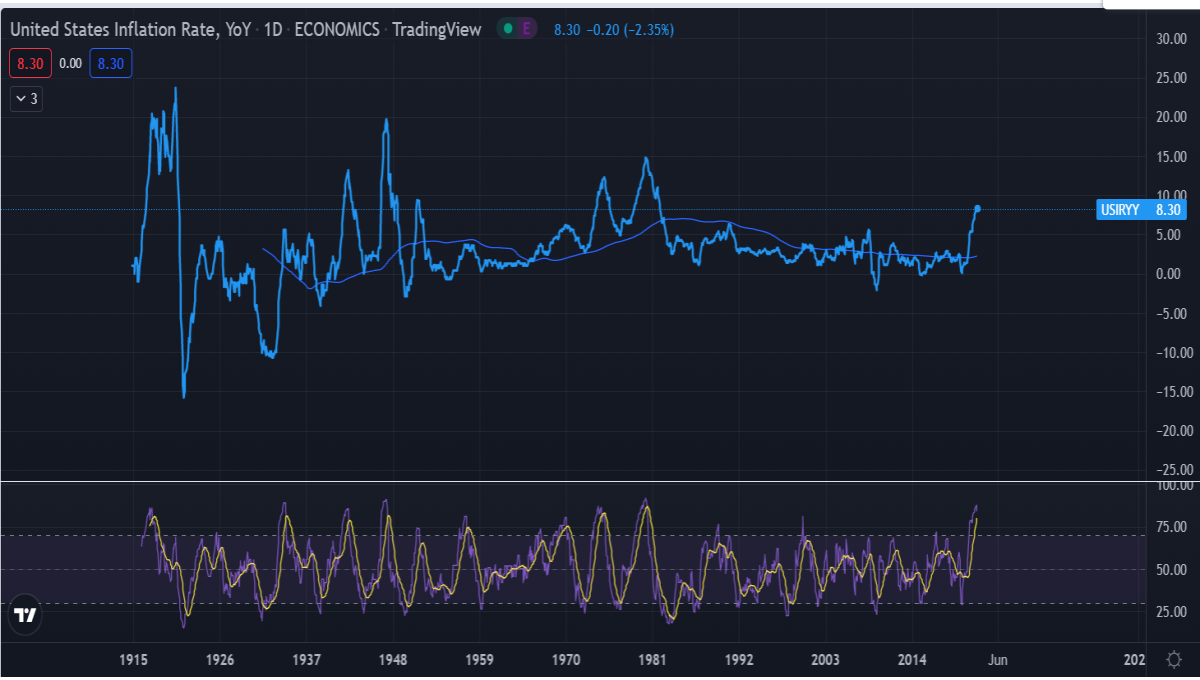Screen dimensions: 1200x680
Task: Open chart settings gear icon
Action: click(1173, 659)
